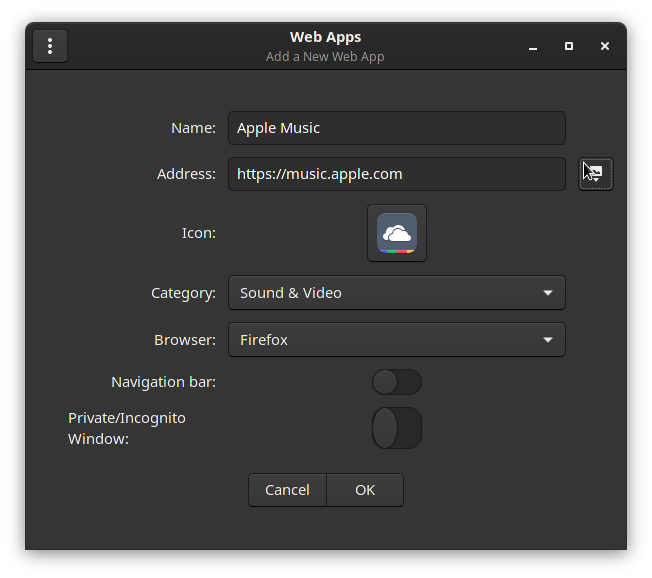This screenshot has width=652, height=578.
Task: Click in the Name field containing Apple Music
Action: [397, 128]
